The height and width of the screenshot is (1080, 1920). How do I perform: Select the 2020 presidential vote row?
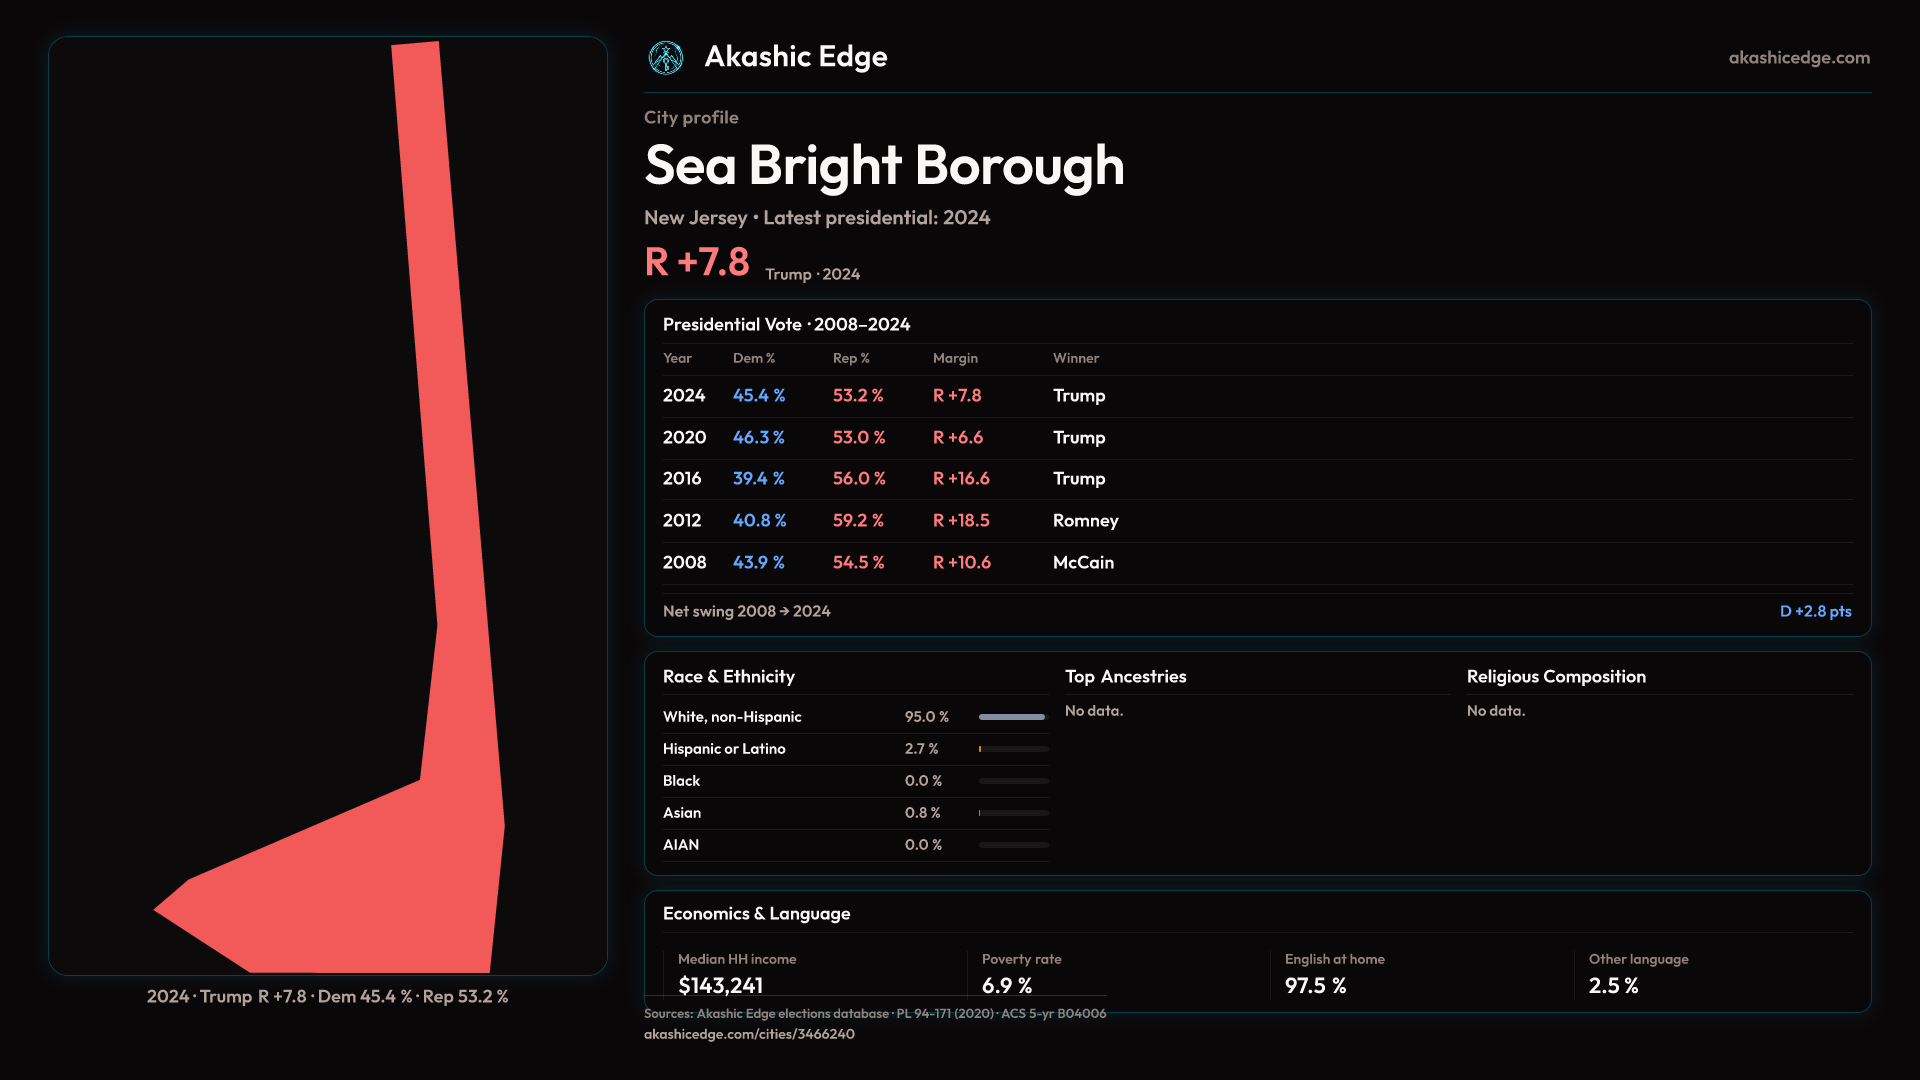coord(684,438)
